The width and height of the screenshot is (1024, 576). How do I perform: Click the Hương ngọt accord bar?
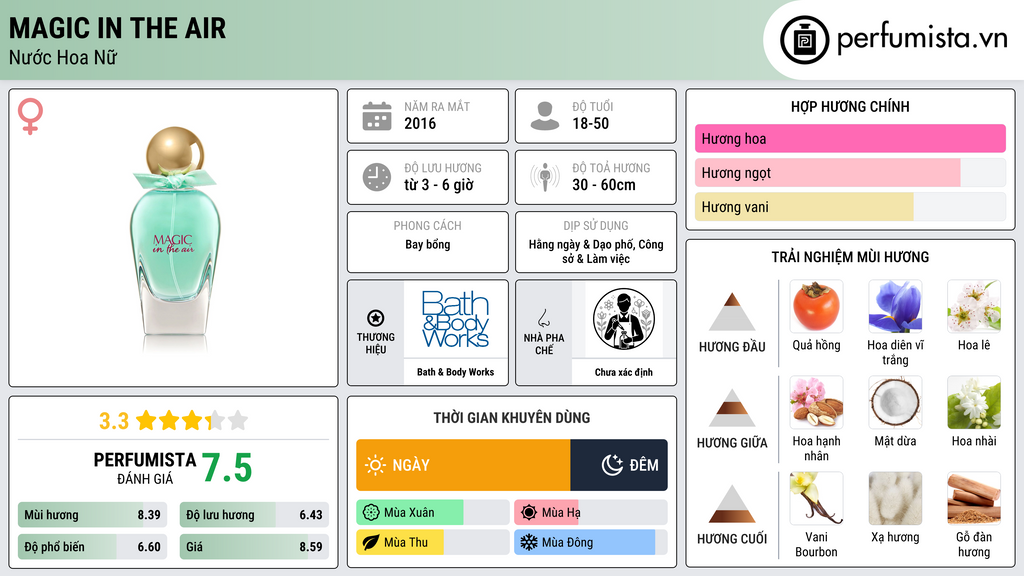pyautogui.click(x=850, y=172)
